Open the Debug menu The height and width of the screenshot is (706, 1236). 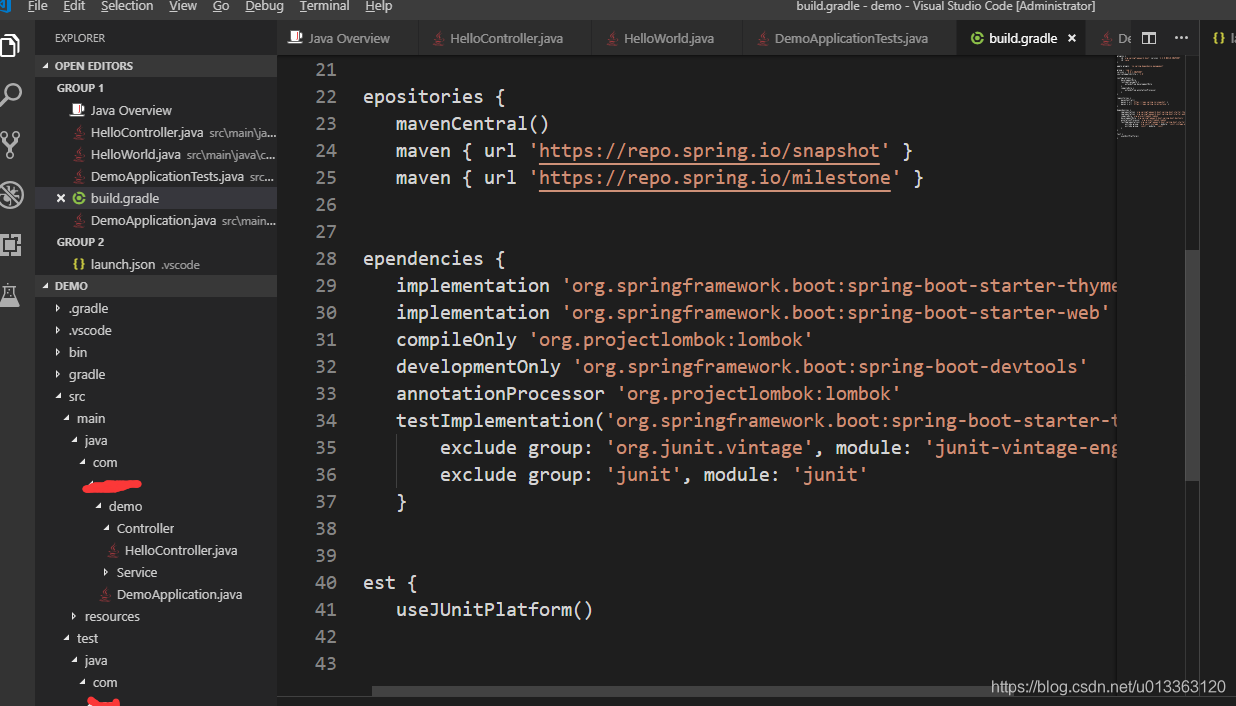coord(265,6)
